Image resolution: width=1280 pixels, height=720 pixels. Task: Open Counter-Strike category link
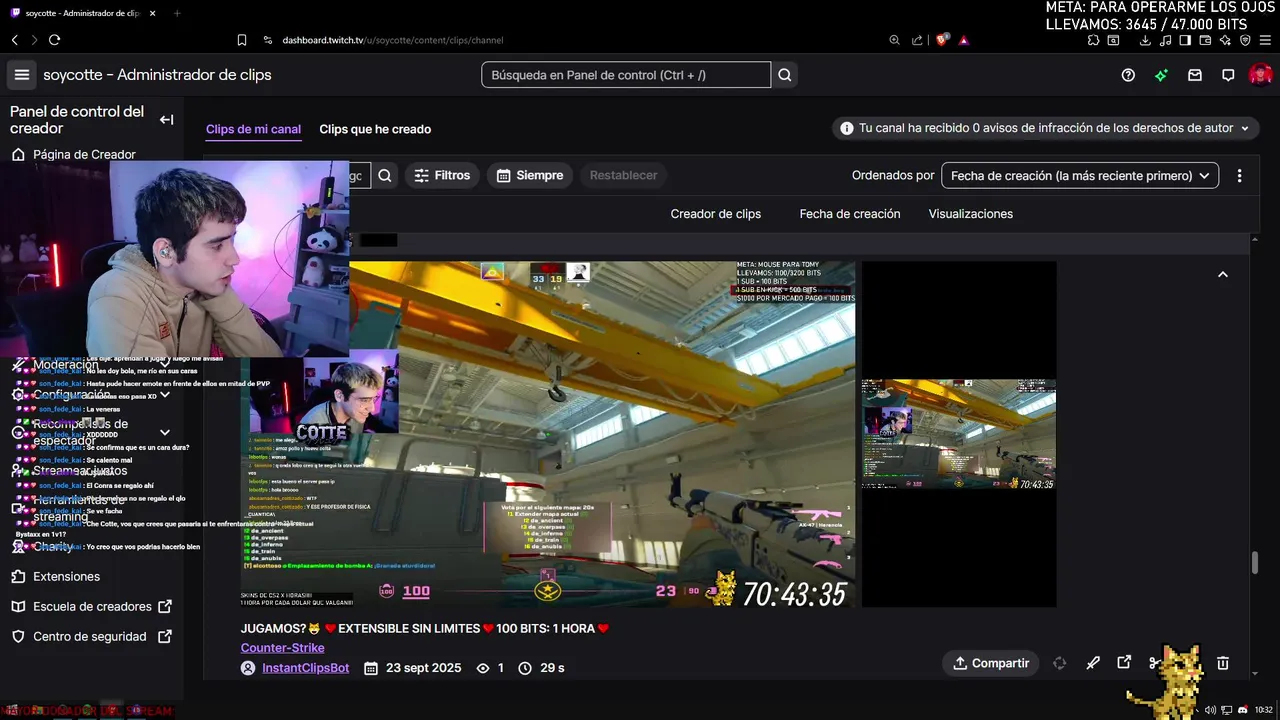coord(282,647)
